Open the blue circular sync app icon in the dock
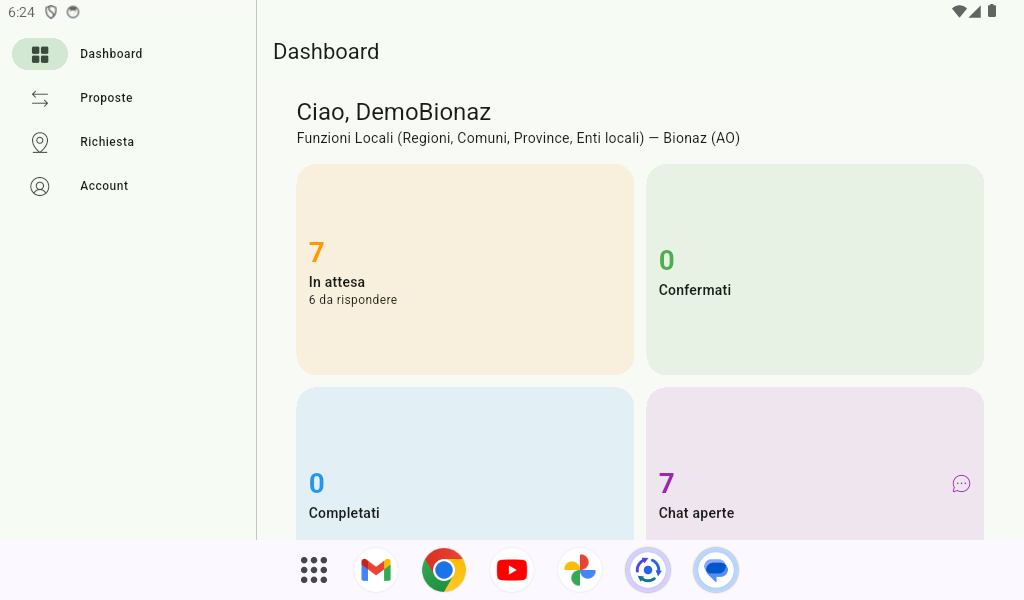Viewport: 1024px width, 600px height. click(x=648, y=570)
